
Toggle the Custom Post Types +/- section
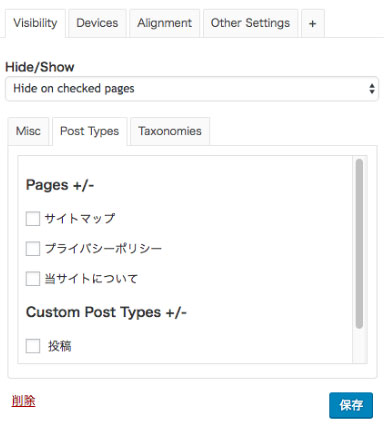(106, 312)
